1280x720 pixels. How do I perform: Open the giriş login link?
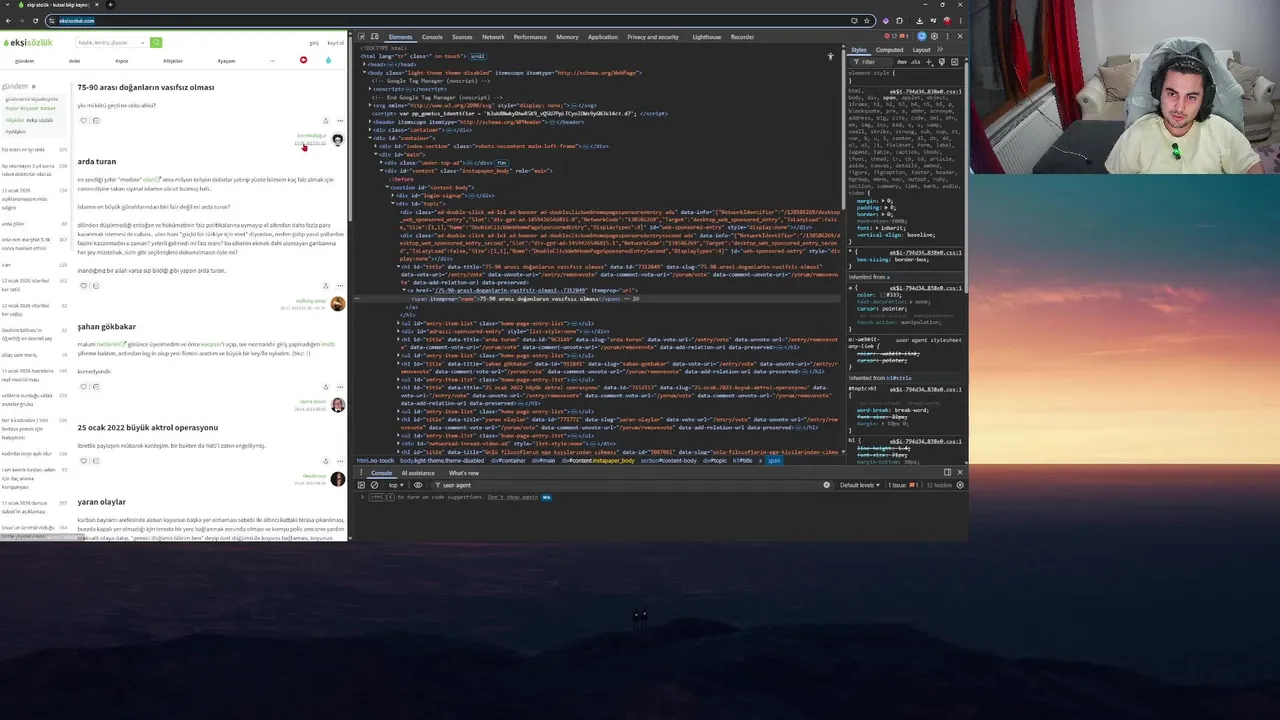click(x=314, y=43)
